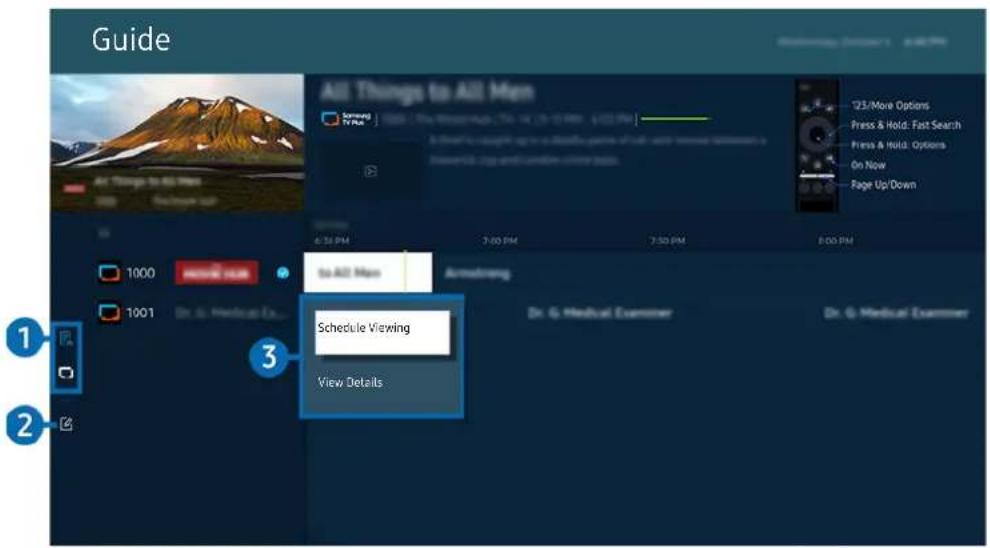Open the Channel Filter icon in the left sidebar

coord(66,339)
